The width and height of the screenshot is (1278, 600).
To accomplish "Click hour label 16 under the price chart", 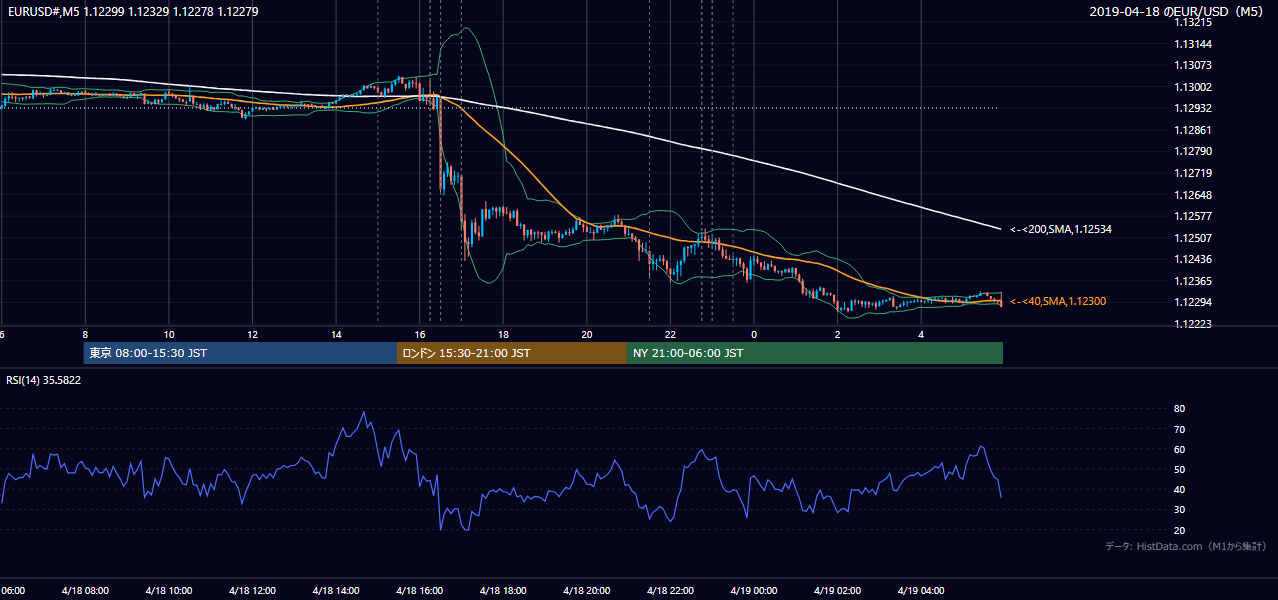I will (420, 334).
